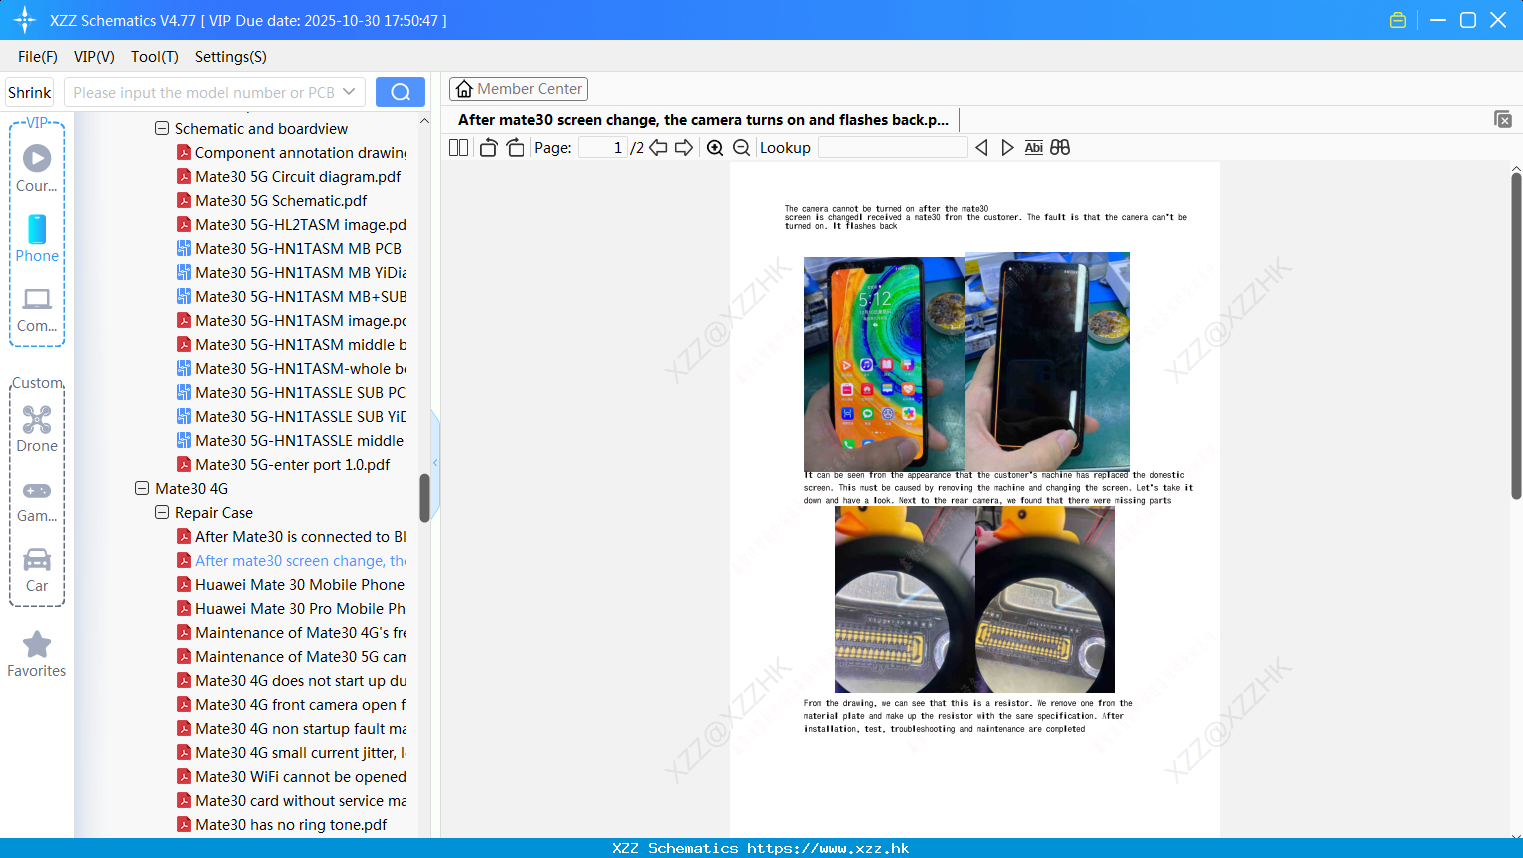The width and height of the screenshot is (1523, 858).
Task: Open Mate30 5G-HN1TASM MB YiDi file
Action: 292,272
